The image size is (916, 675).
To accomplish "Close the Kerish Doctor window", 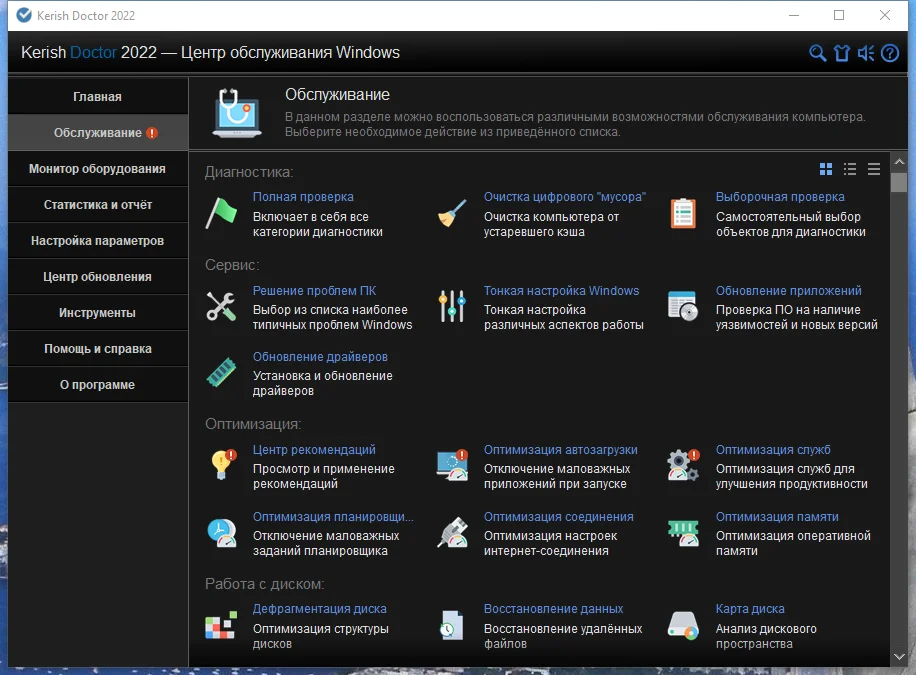I will point(884,15).
